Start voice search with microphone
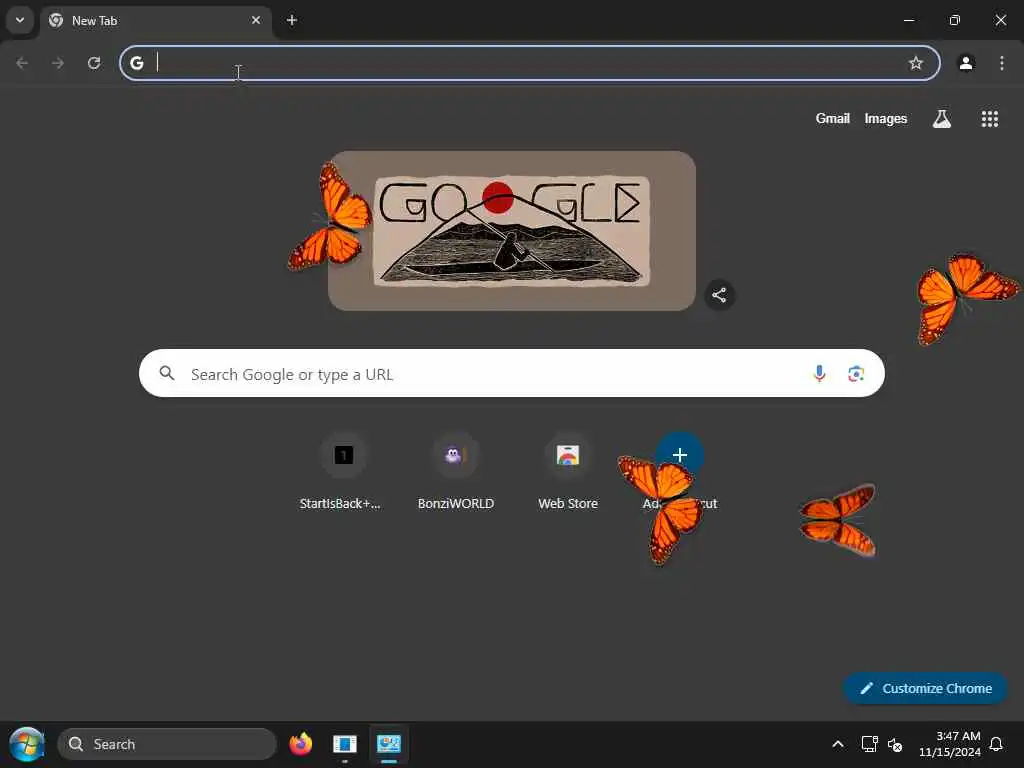The width and height of the screenshot is (1024, 768). 819,374
